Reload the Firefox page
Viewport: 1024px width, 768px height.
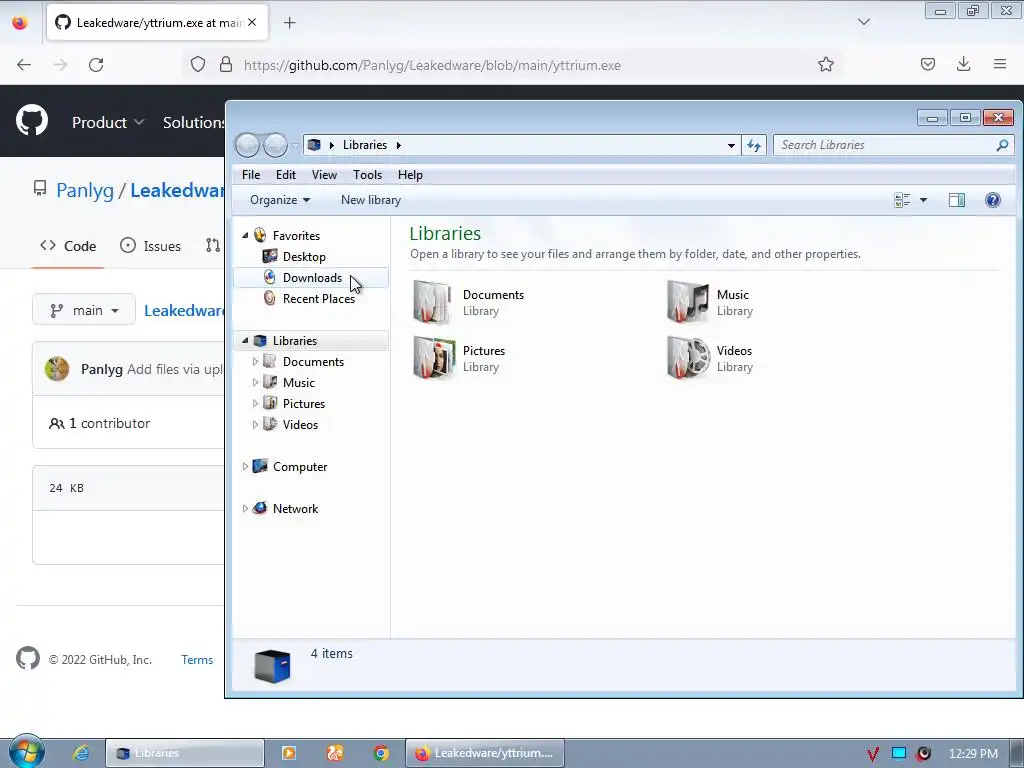click(96, 65)
